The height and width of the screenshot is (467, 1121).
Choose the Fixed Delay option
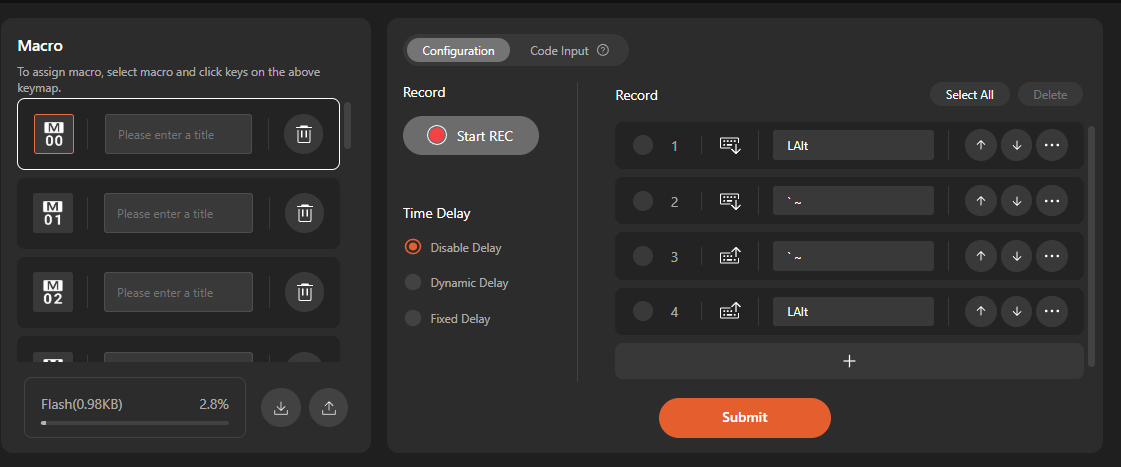pos(413,319)
